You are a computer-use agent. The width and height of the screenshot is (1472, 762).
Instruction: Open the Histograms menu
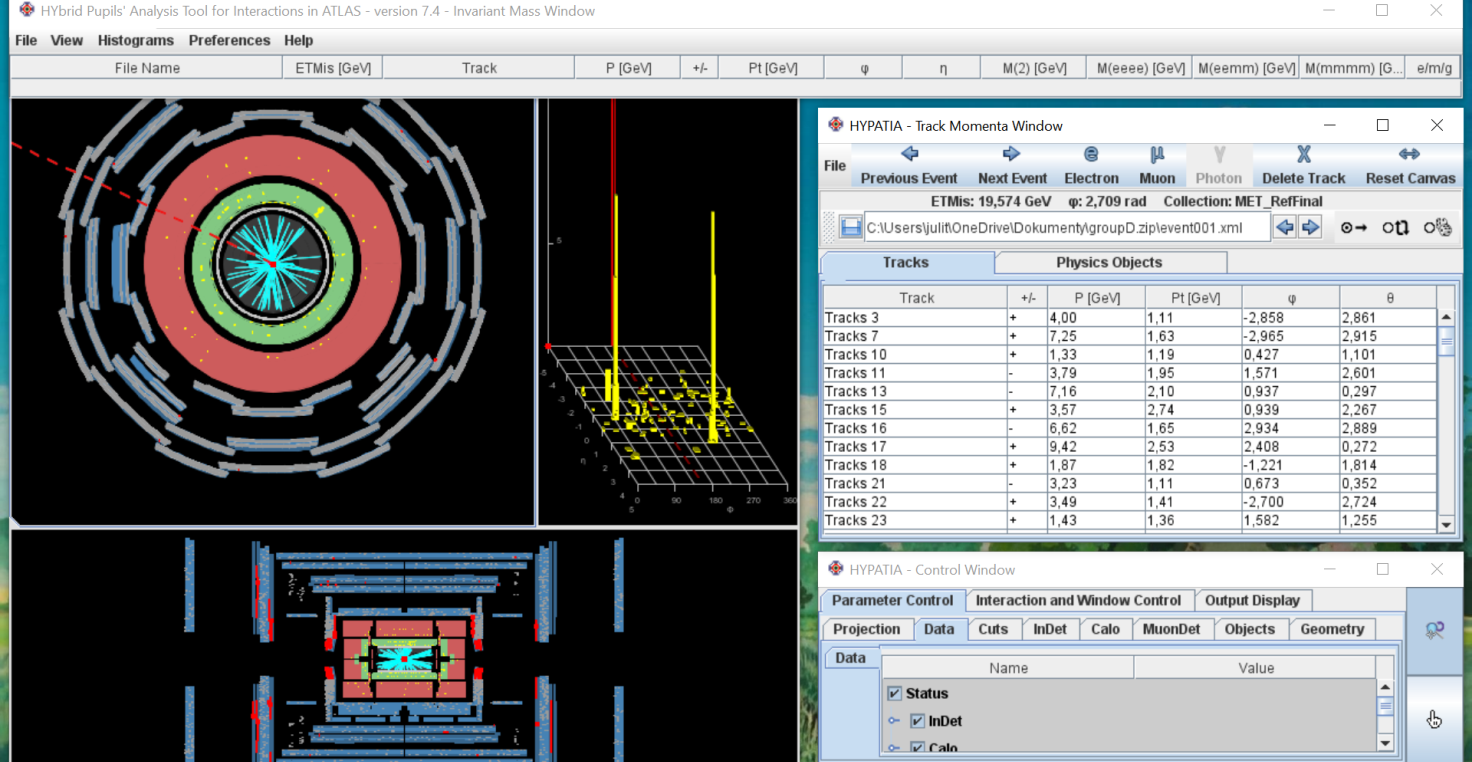[136, 40]
